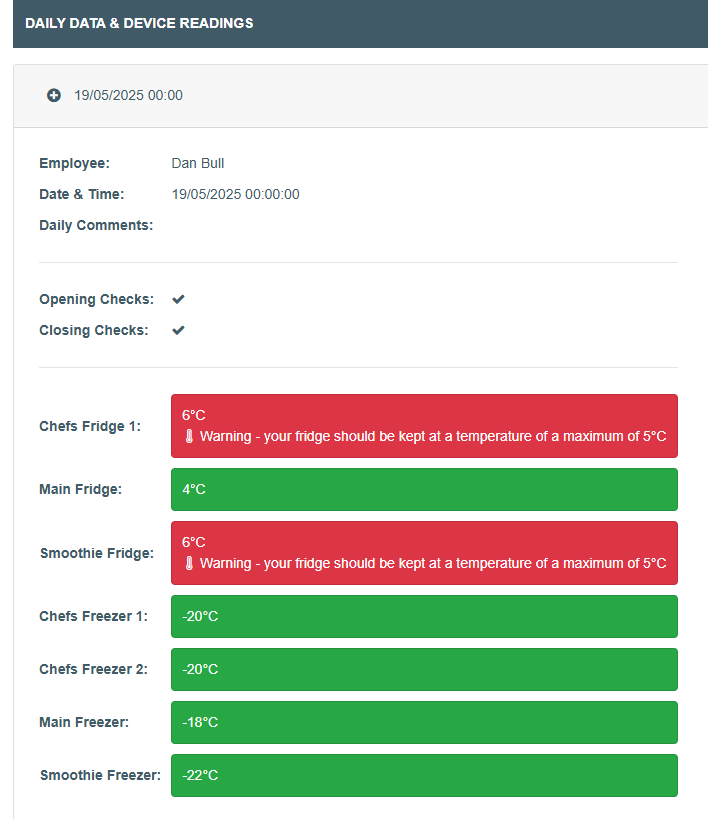
Task: Click the 19/05/2025 00:00 entry title
Action: [x=128, y=95]
